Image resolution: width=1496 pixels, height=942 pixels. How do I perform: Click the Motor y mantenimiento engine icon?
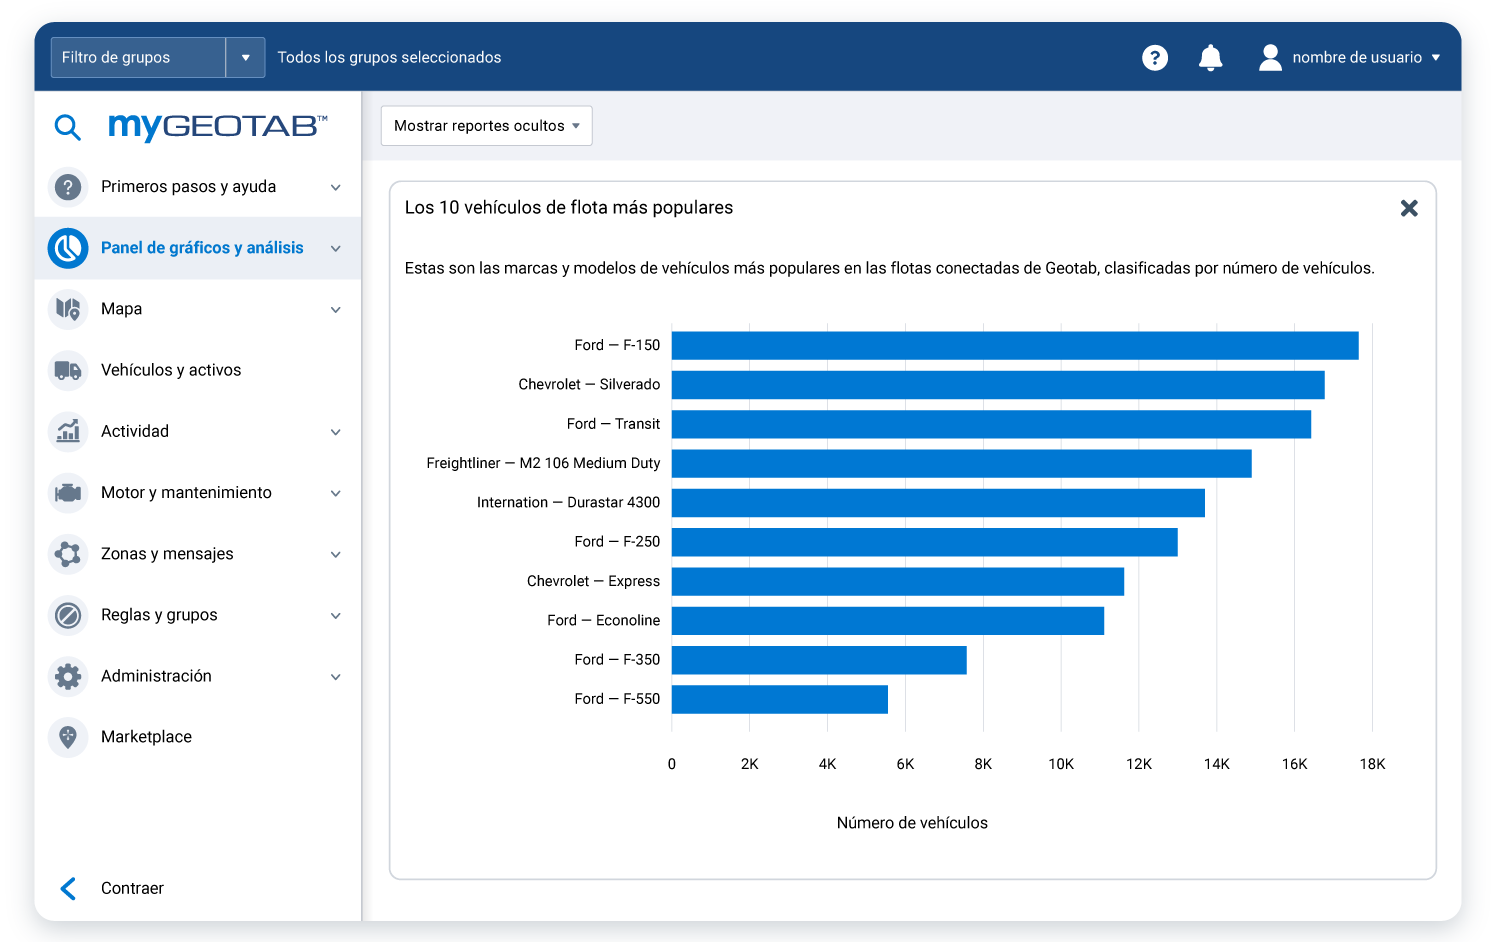68,493
